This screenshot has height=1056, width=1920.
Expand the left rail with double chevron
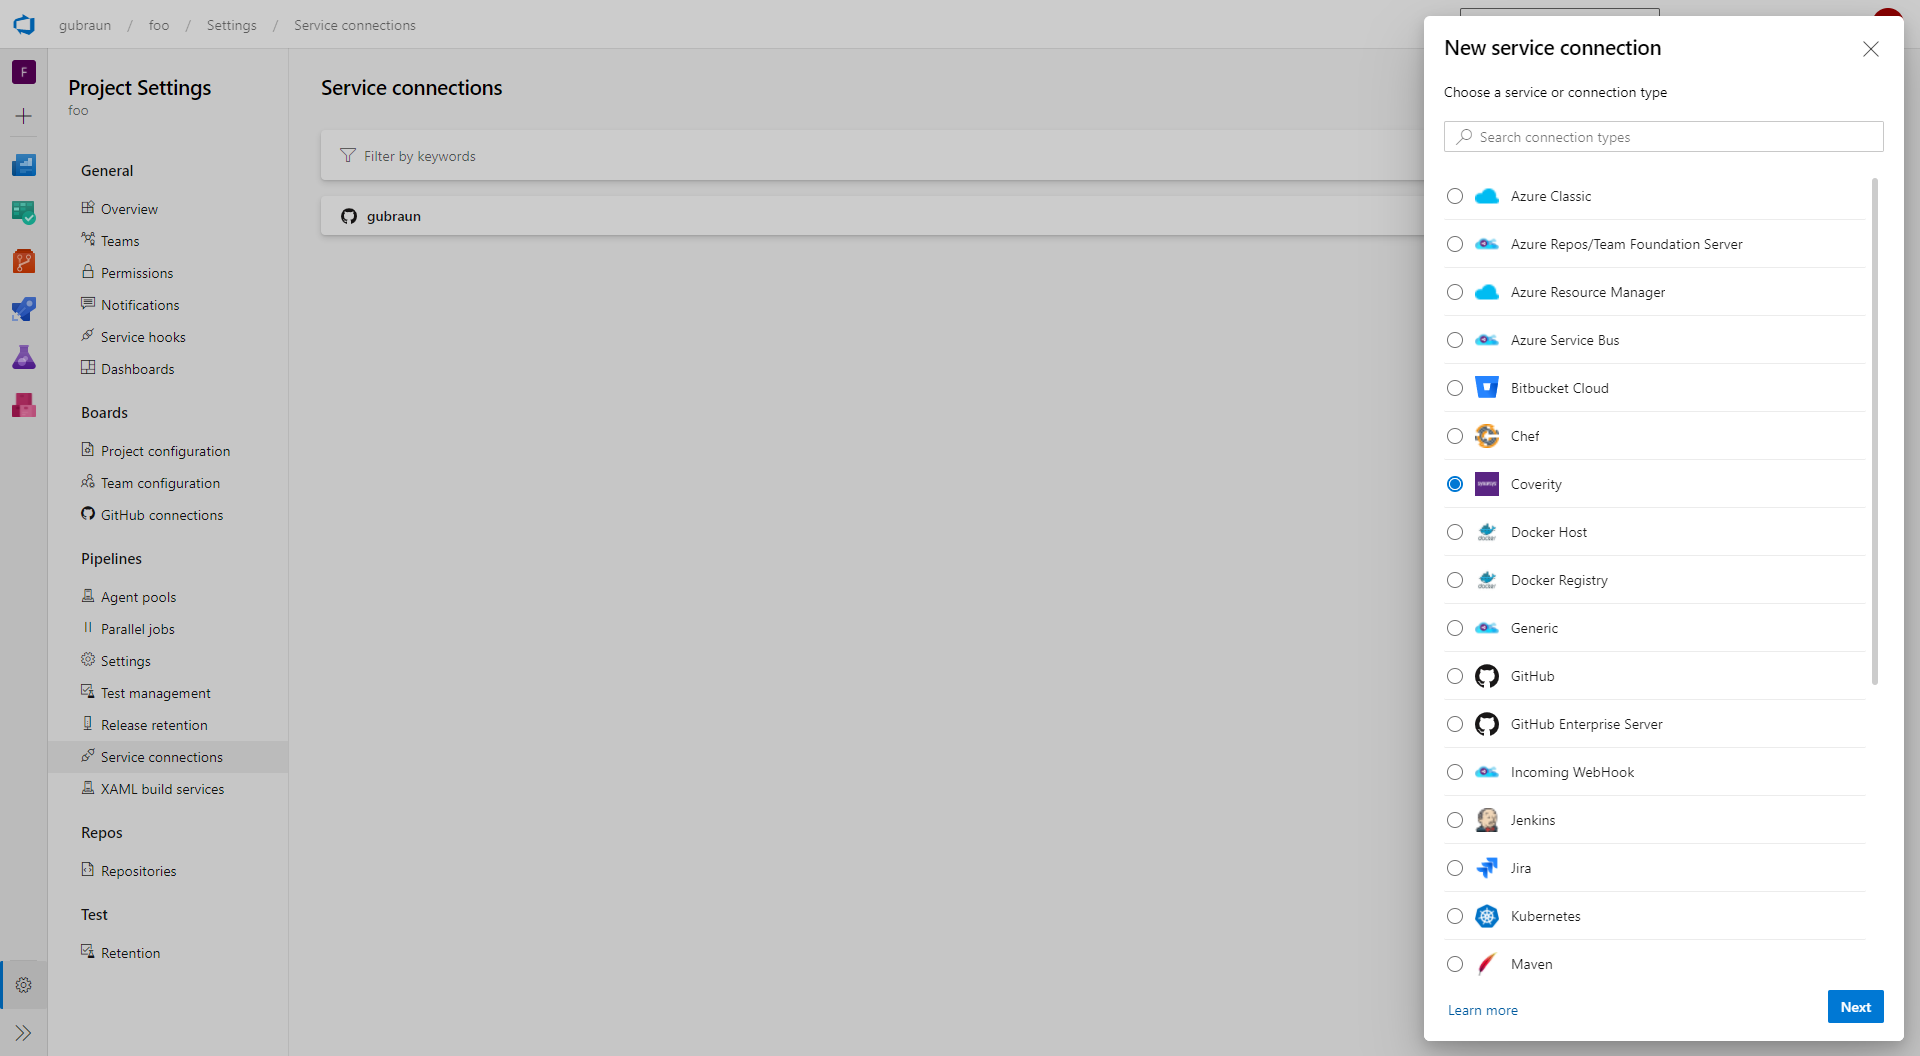(24, 1033)
